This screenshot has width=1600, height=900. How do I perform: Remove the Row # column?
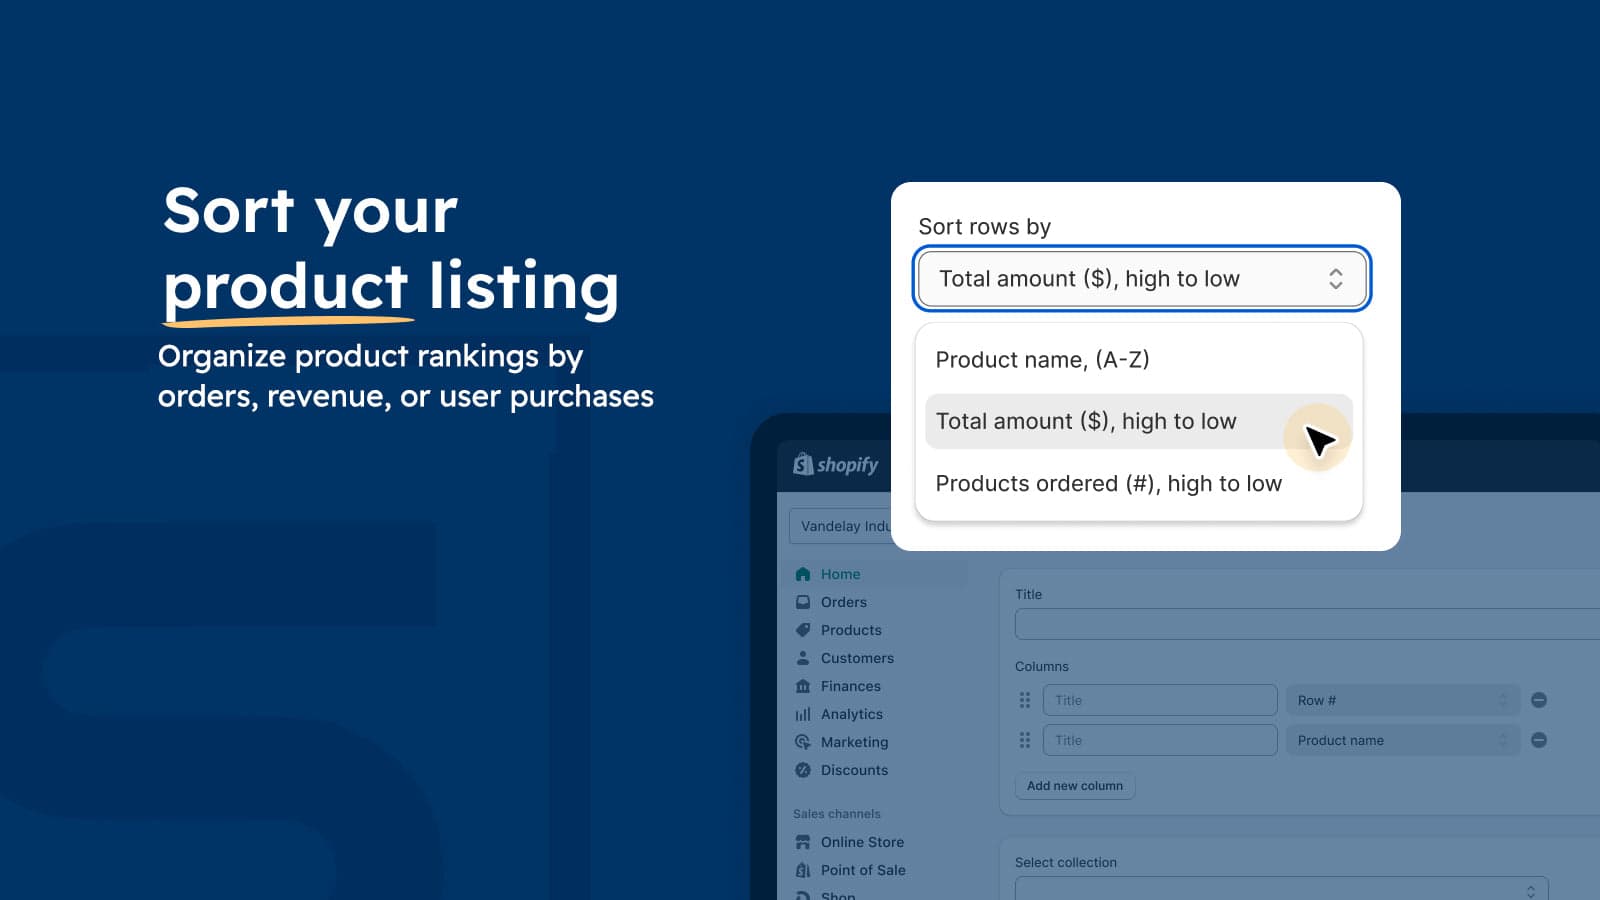coord(1539,700)
